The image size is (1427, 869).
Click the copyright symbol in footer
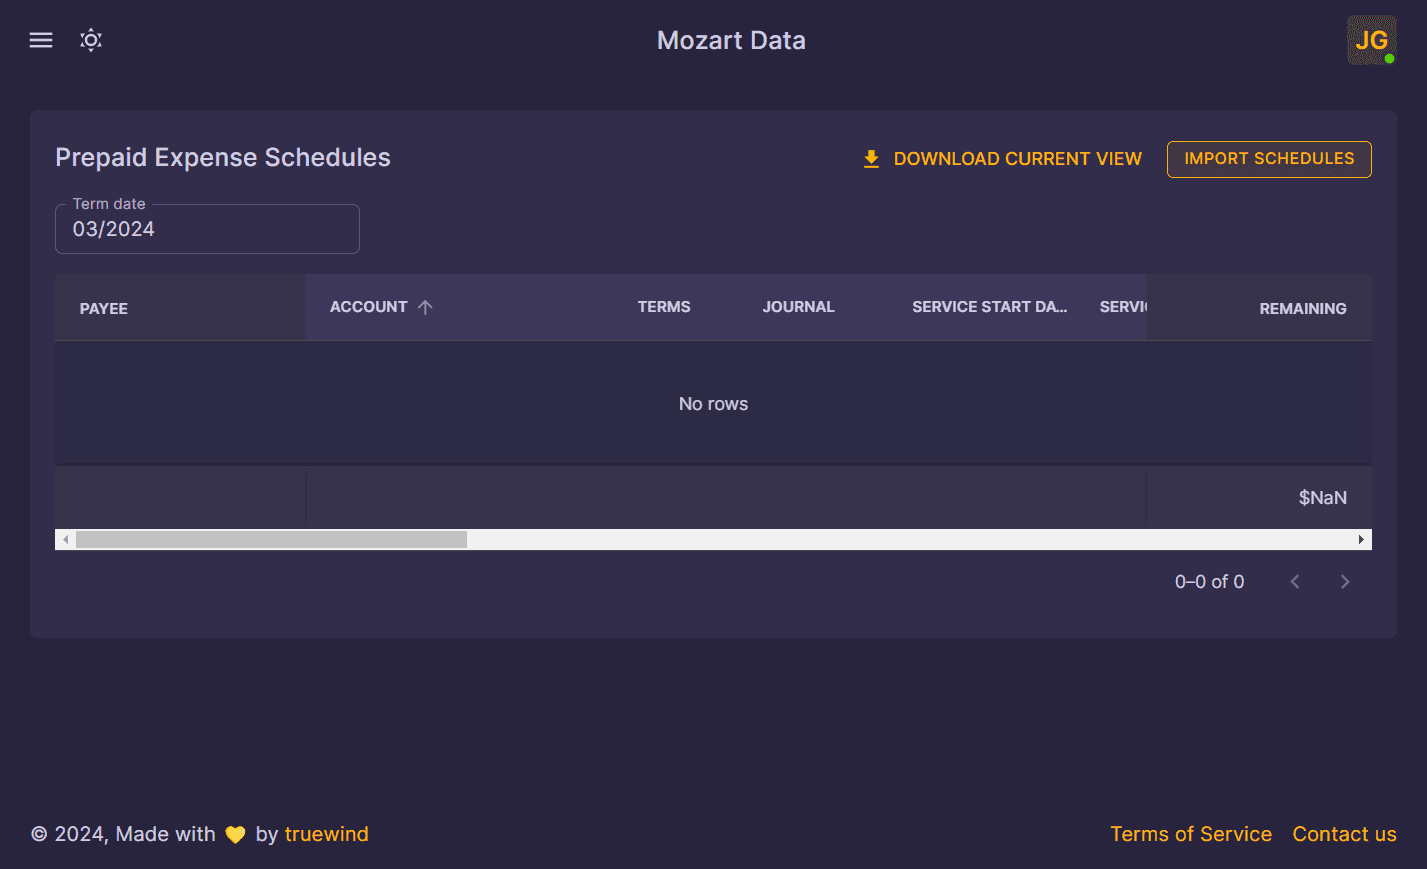tap(37, 833)
